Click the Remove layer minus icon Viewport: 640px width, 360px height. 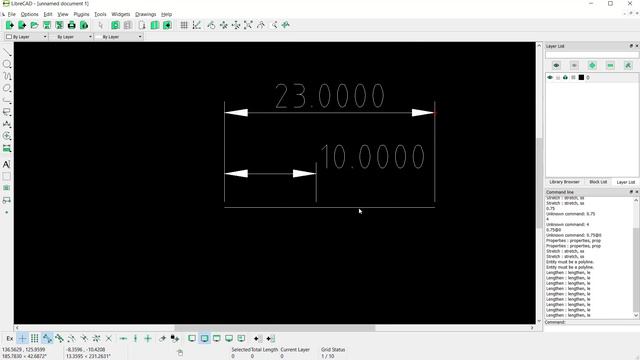click(x=610, y=65)
